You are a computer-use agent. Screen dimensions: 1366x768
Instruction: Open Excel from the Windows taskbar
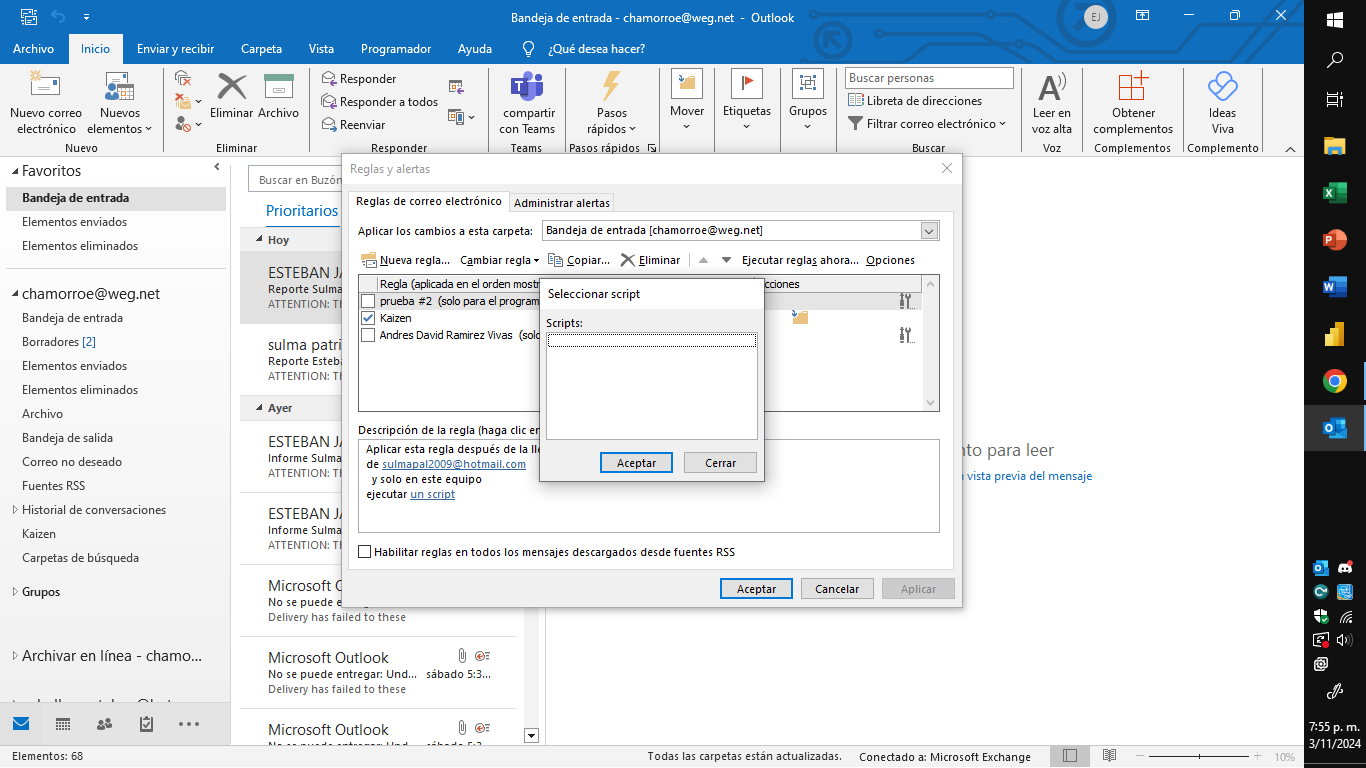[x=1335, y=193]
